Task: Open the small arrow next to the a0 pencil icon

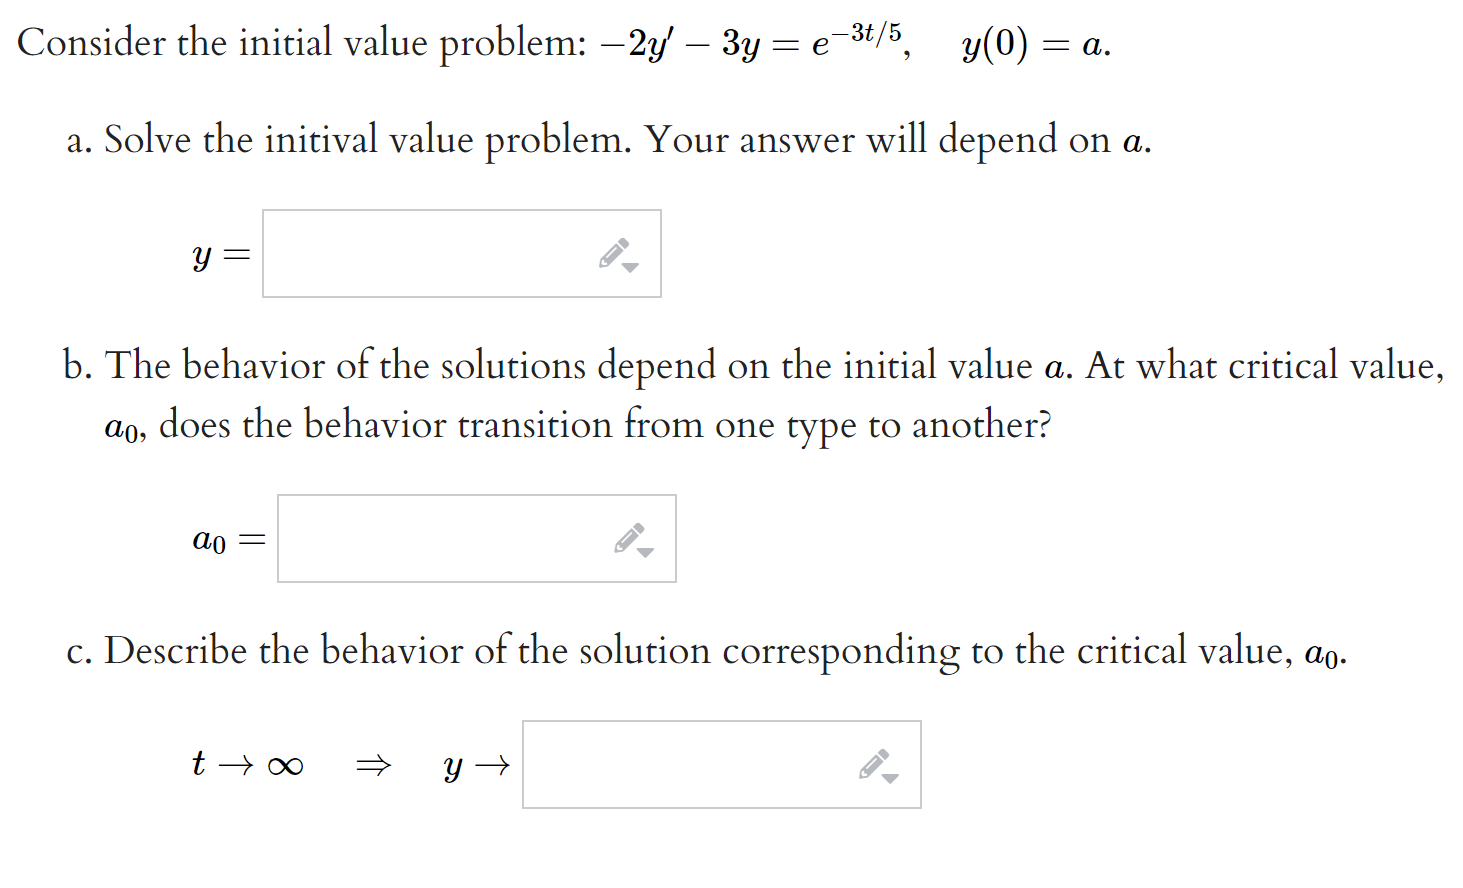Action: pyautogui.click(x=647, y=551)
